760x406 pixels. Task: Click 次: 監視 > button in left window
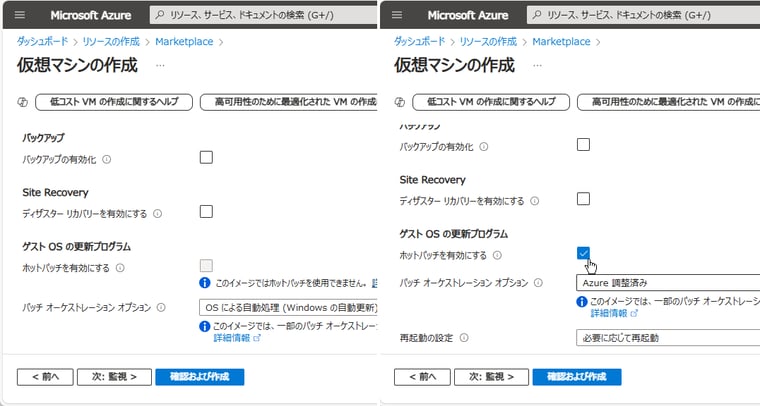coord(114,377)
